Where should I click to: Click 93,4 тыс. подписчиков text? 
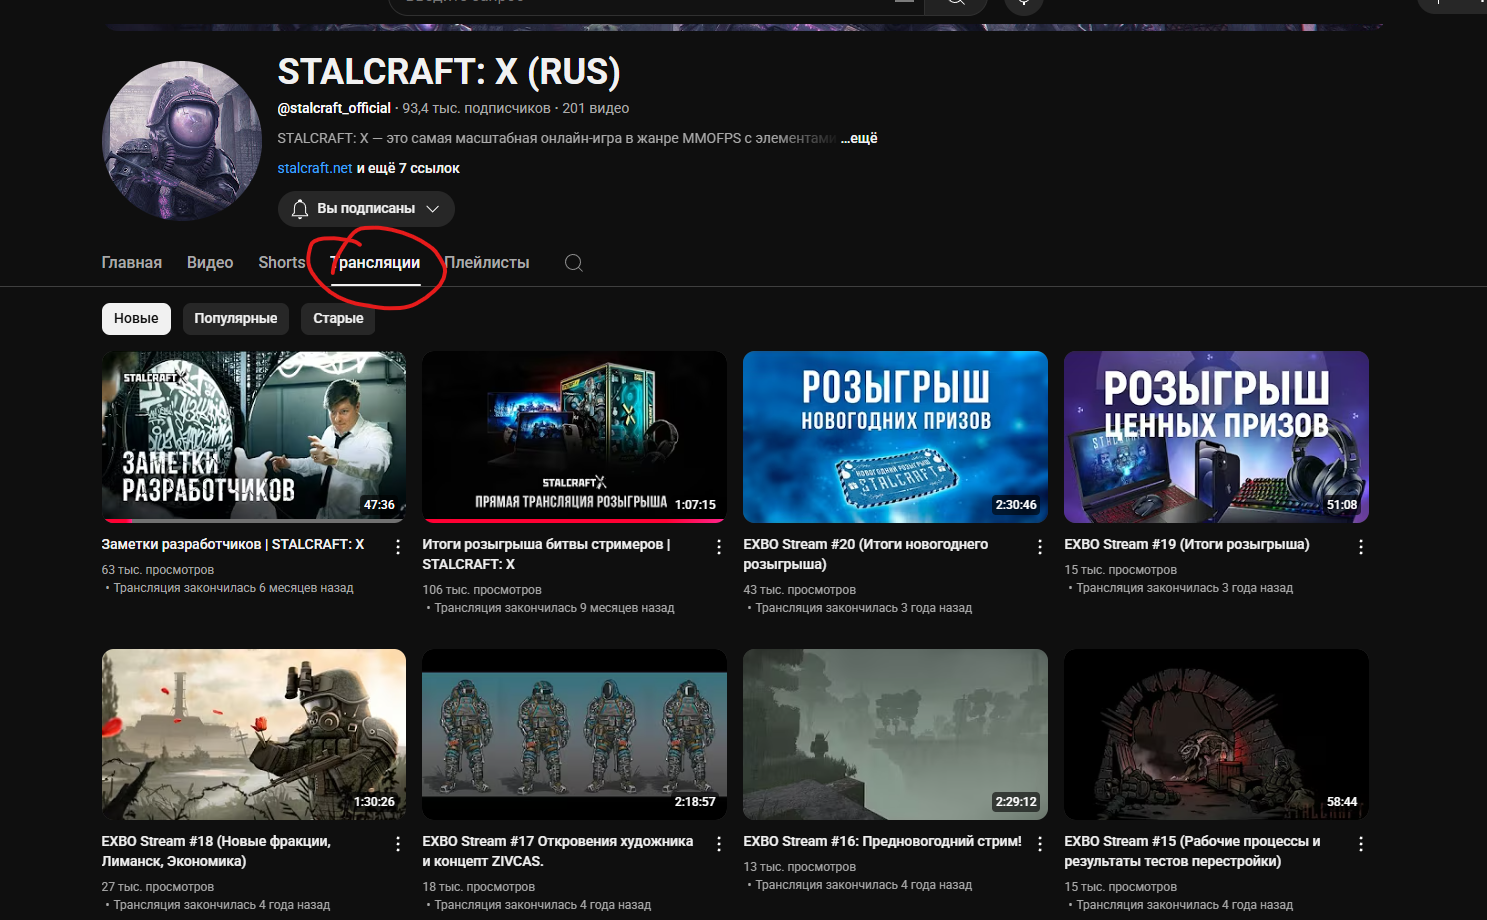tap(476, 108)
